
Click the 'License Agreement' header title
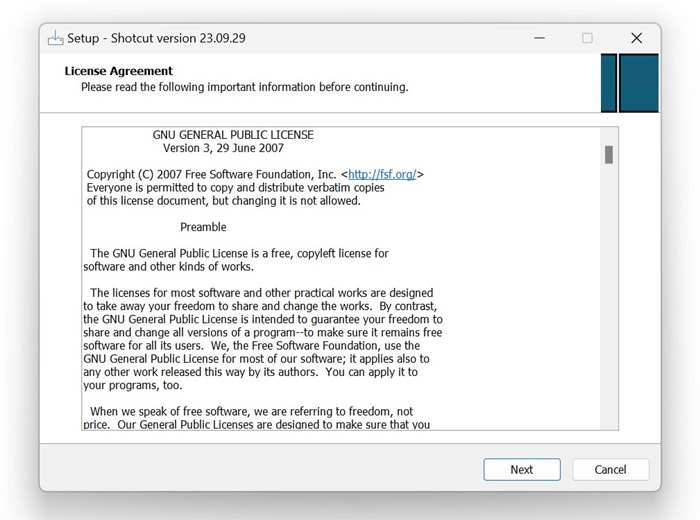click(x=118, y=71)
